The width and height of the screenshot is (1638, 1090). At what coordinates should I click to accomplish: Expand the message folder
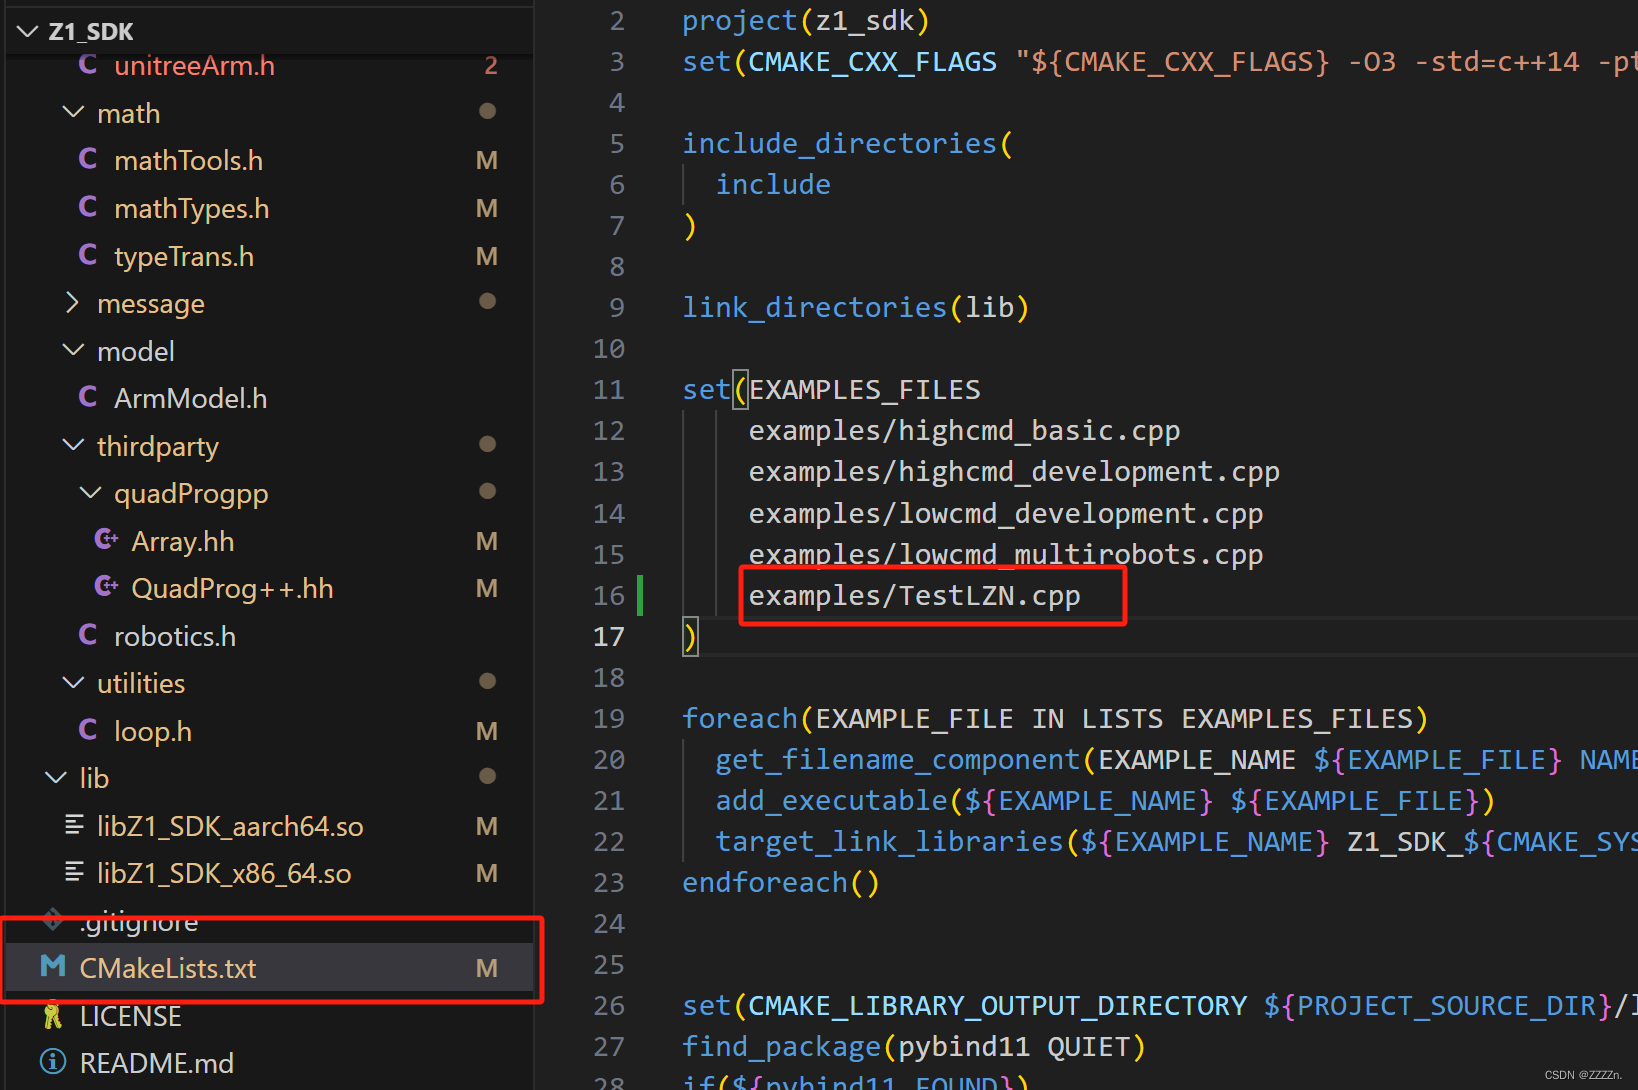tap(72, 303)
